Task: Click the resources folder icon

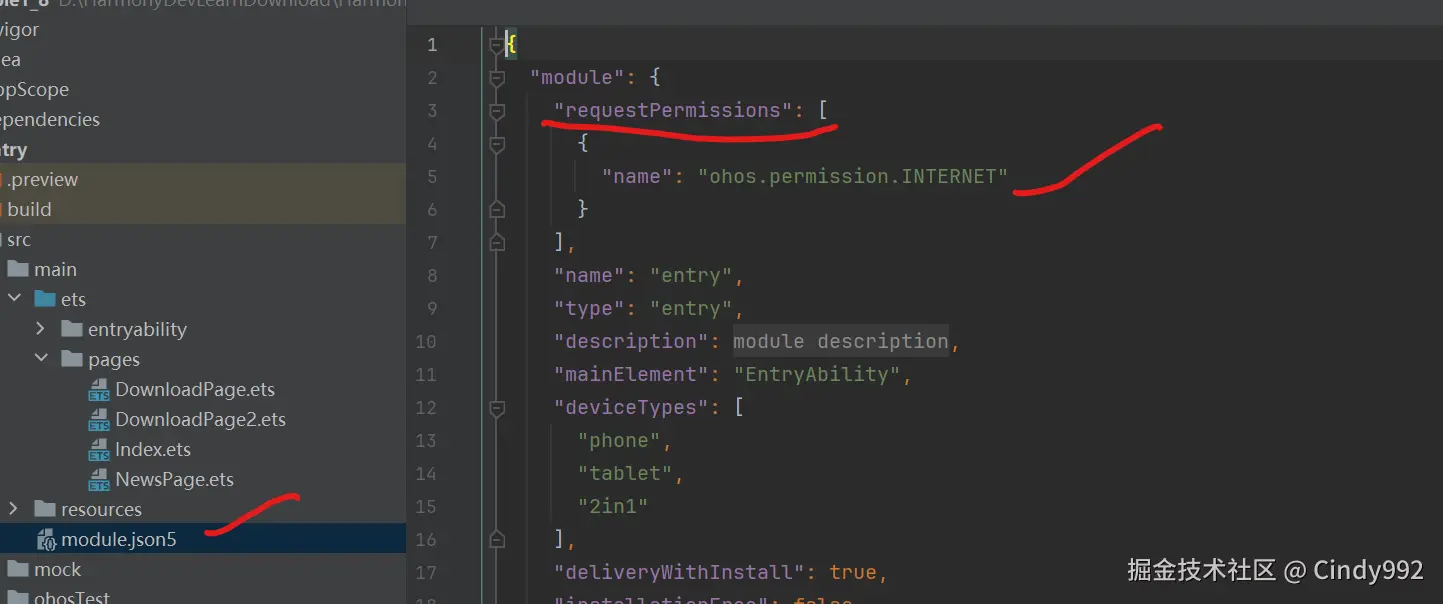Action: point(45,509)
